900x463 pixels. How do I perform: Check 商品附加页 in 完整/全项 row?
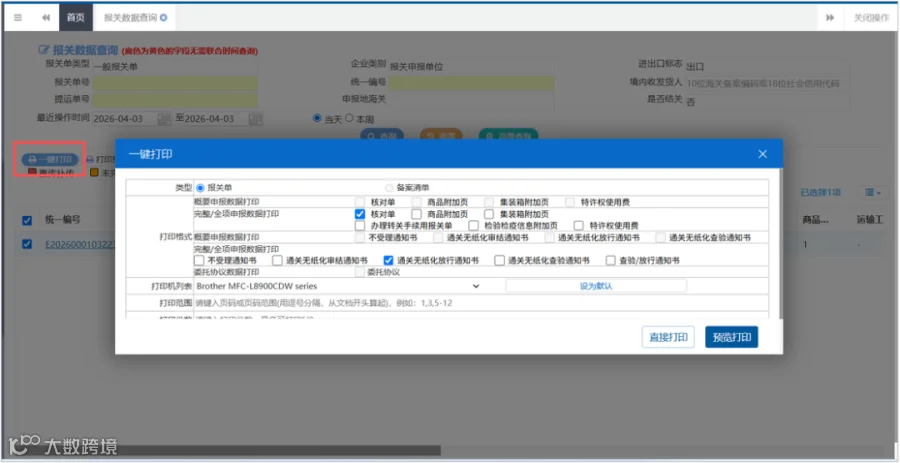coord(417,214)
